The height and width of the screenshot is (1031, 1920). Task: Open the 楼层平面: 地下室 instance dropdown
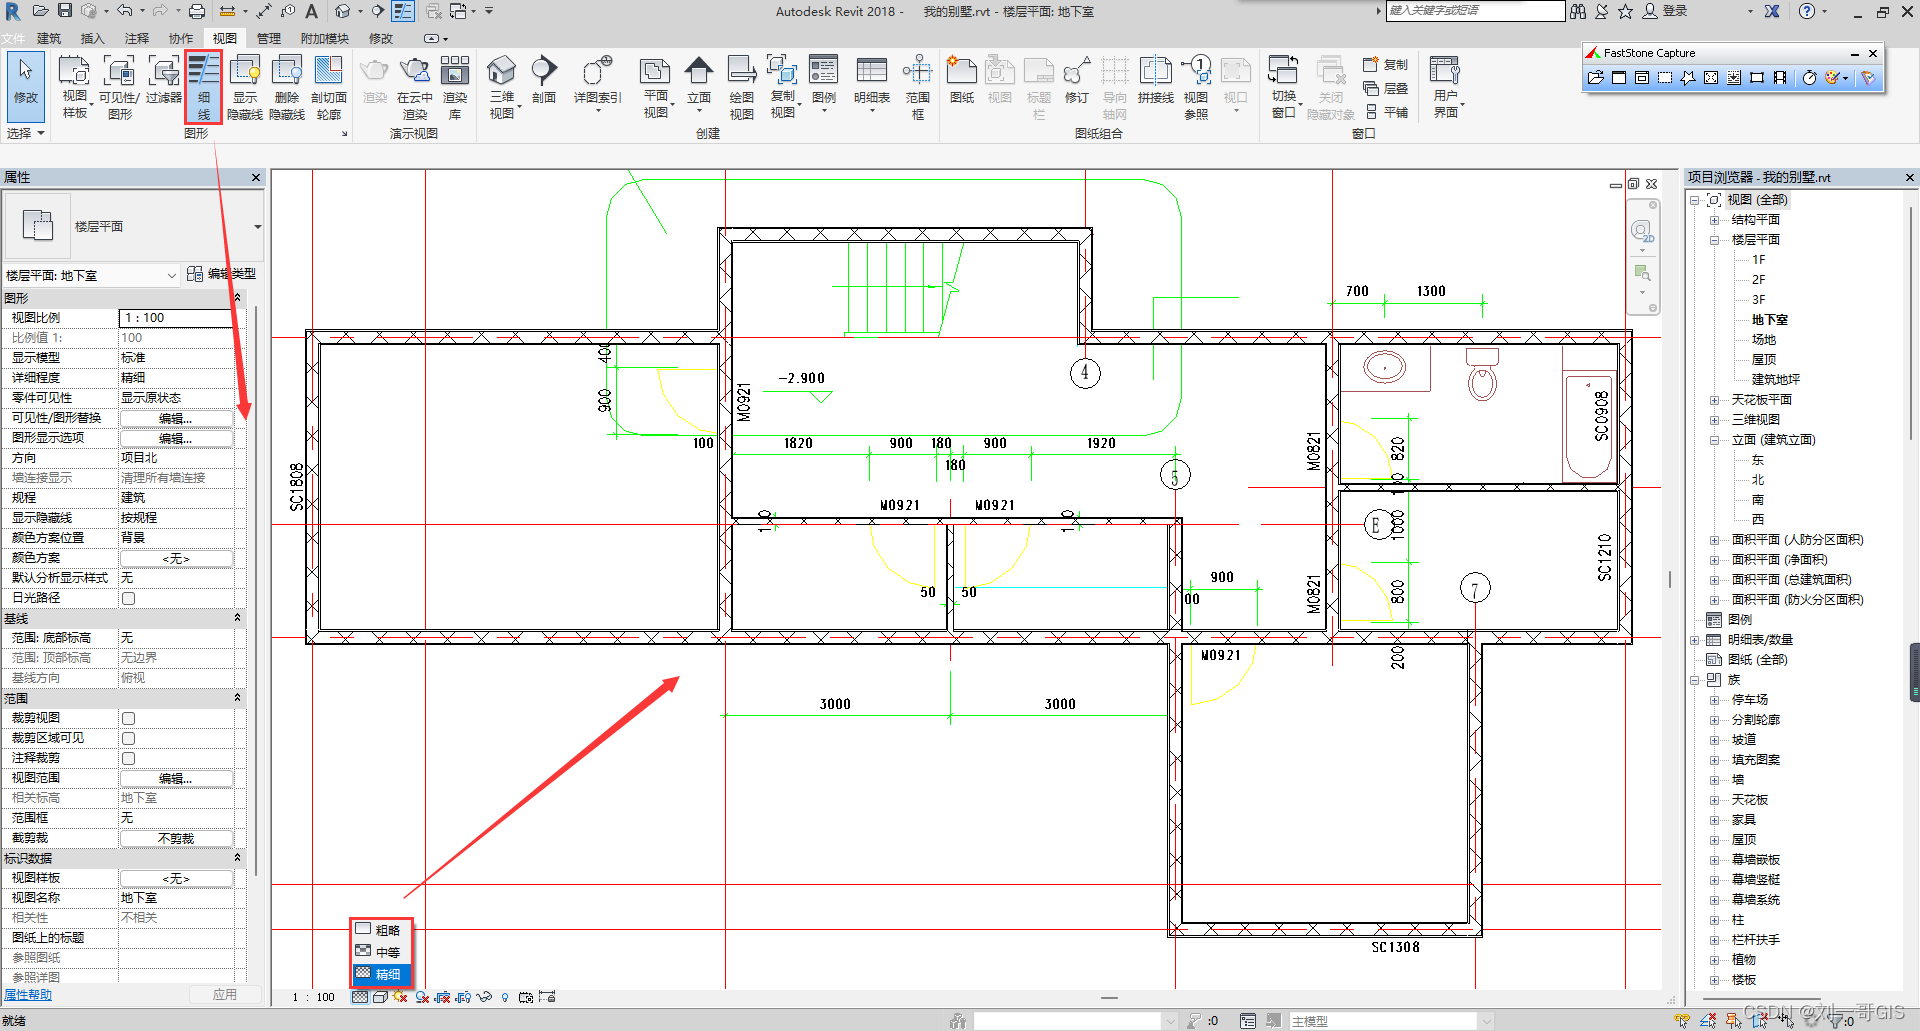pos(90,275)
